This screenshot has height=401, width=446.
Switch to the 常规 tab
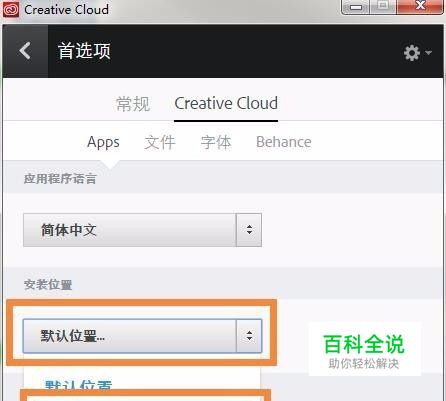point(133,104)
